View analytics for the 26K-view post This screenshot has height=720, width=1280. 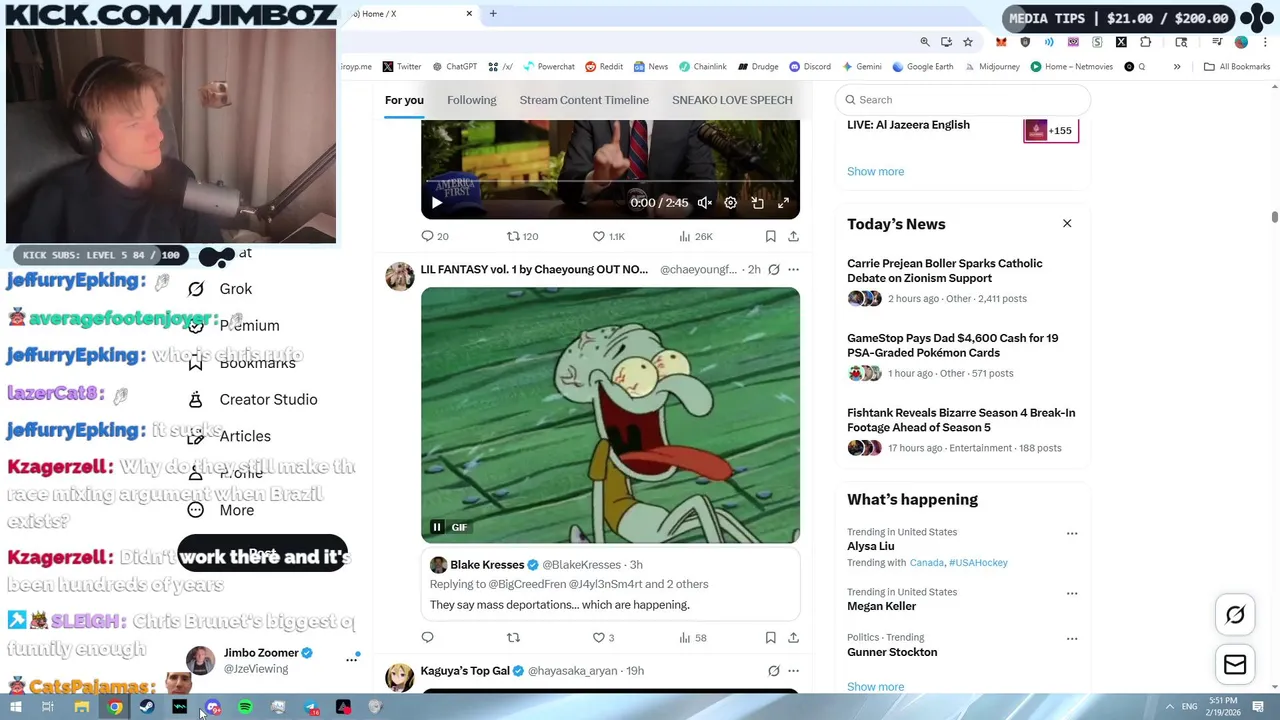(695, 236)
